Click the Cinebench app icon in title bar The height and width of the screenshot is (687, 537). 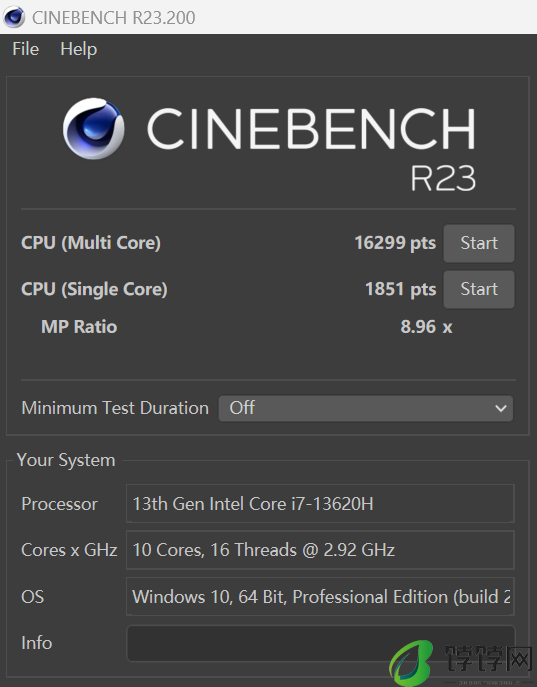coord(14,17)
